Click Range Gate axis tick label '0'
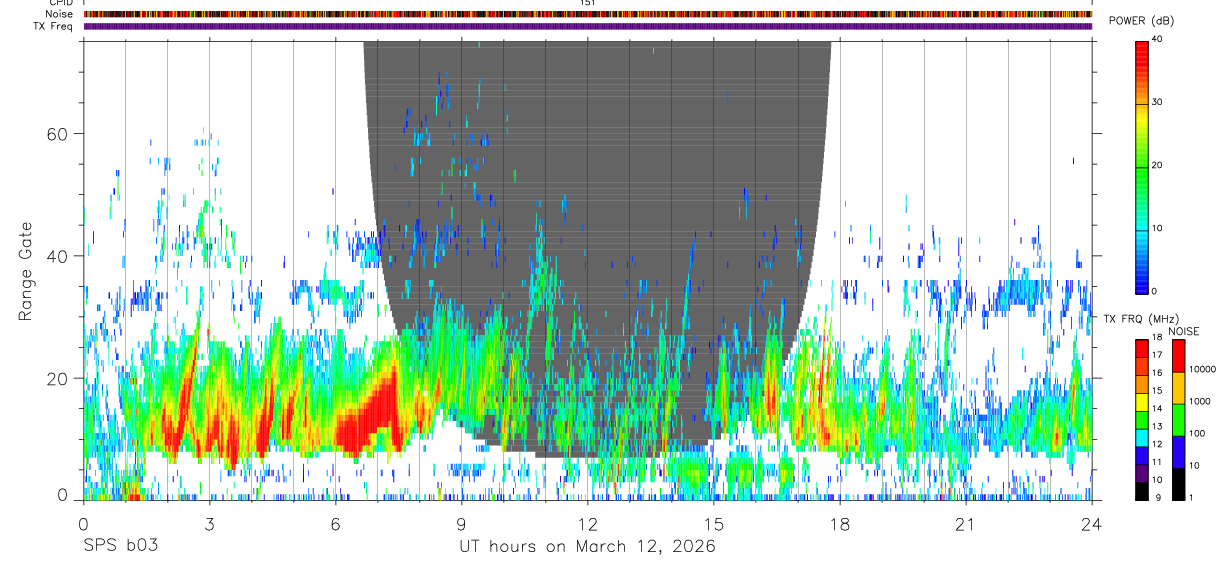Viewport: 1228px width, 567px height. coord(61,496)
